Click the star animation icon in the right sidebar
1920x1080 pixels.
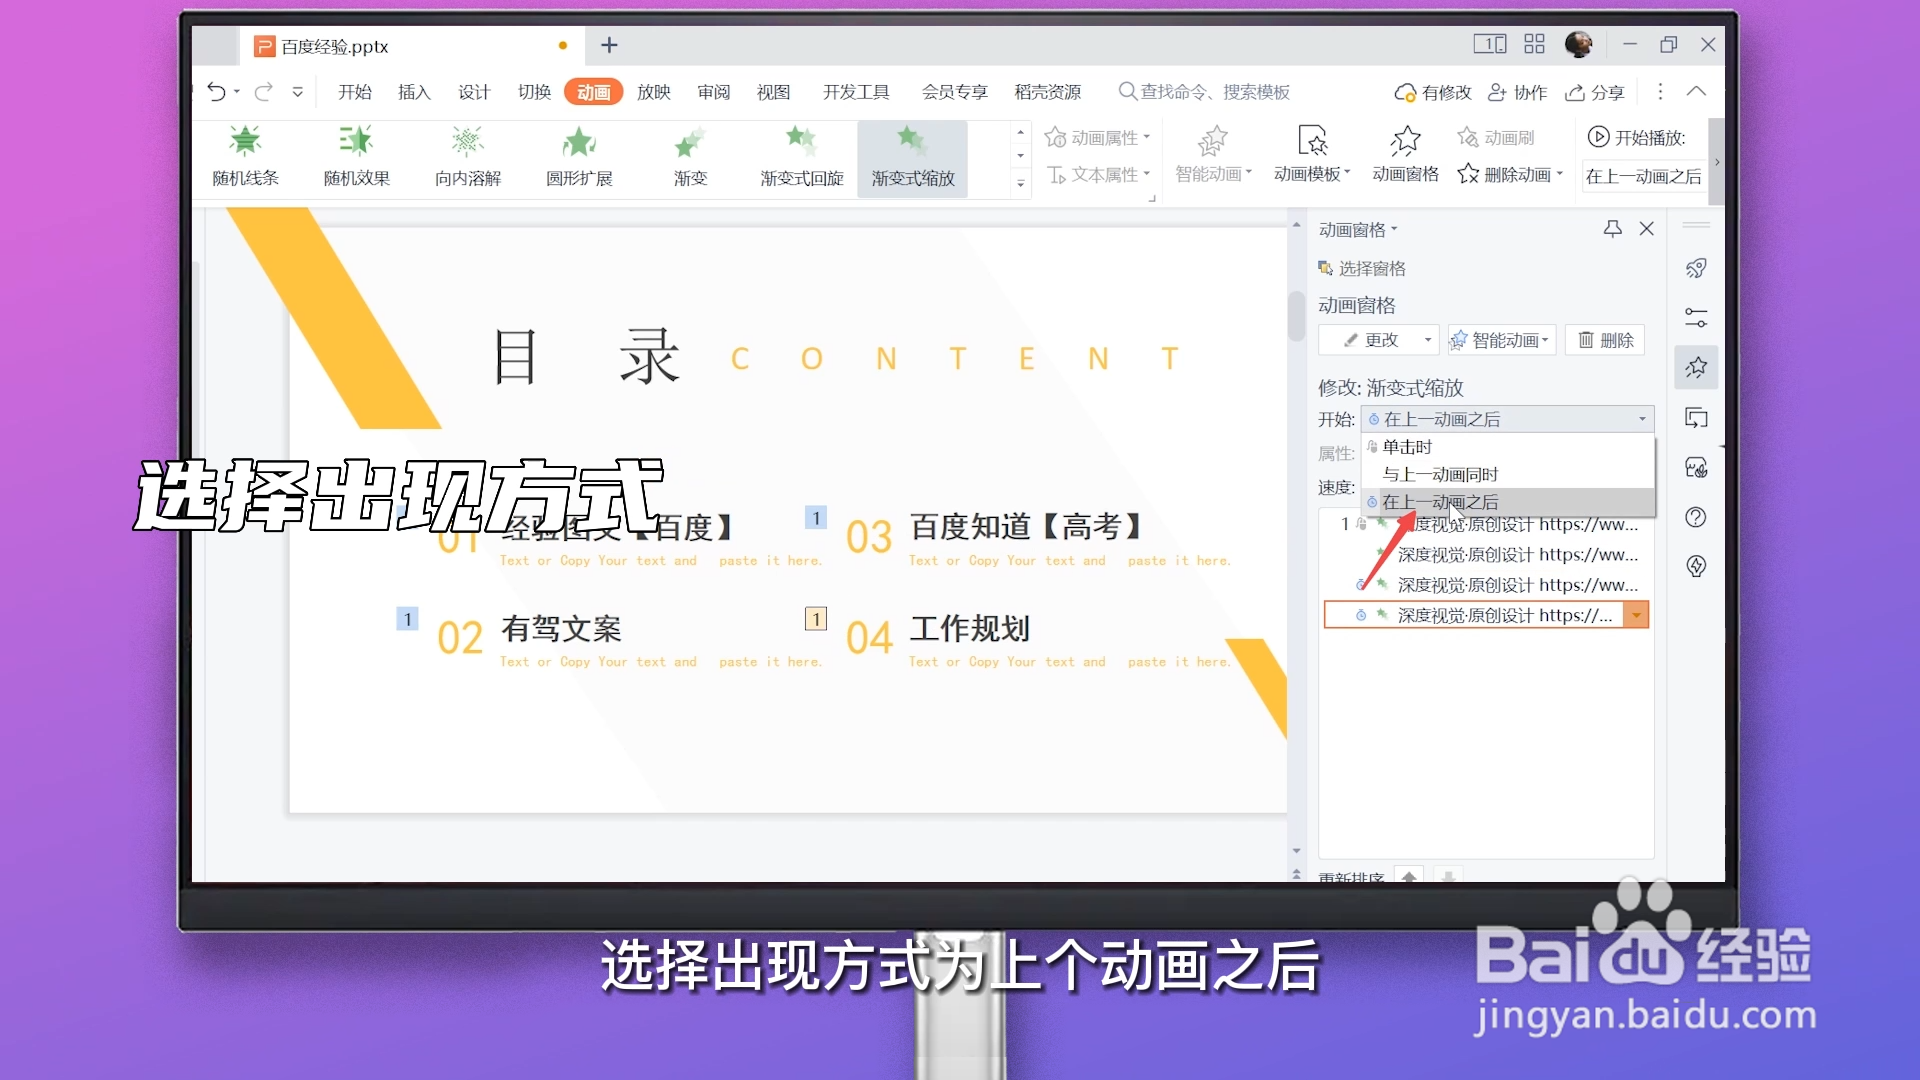pos(1696,368)
